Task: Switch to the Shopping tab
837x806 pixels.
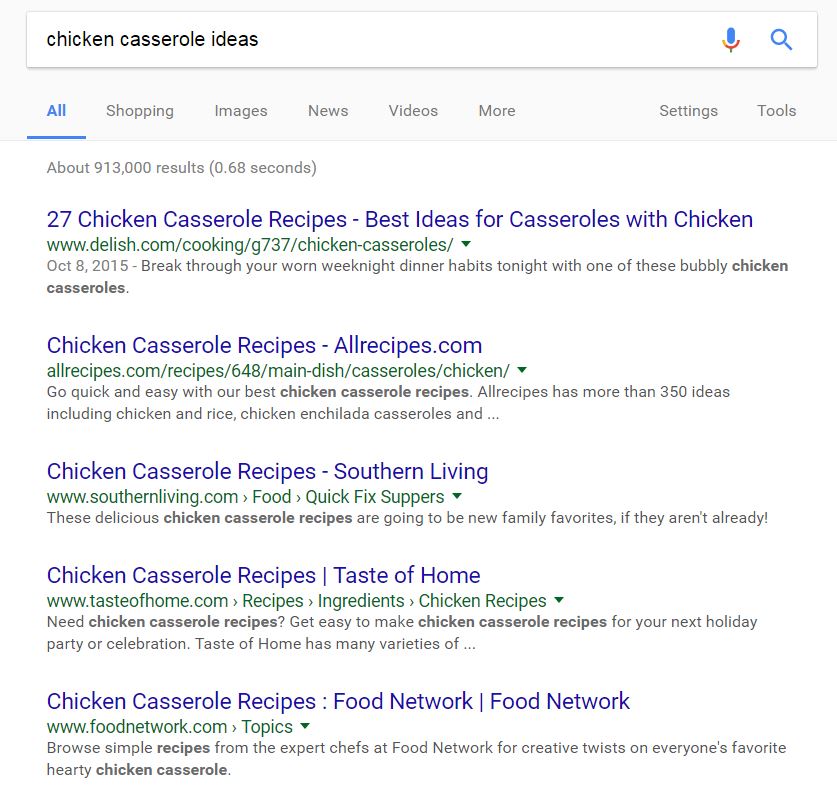Action: click(x=140, y=110)
